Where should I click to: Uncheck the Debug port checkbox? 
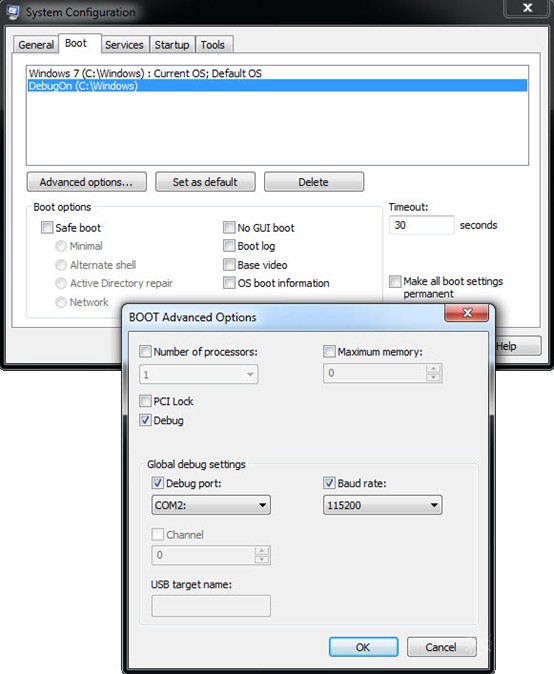pyautogui.click(x=158, y=483)
